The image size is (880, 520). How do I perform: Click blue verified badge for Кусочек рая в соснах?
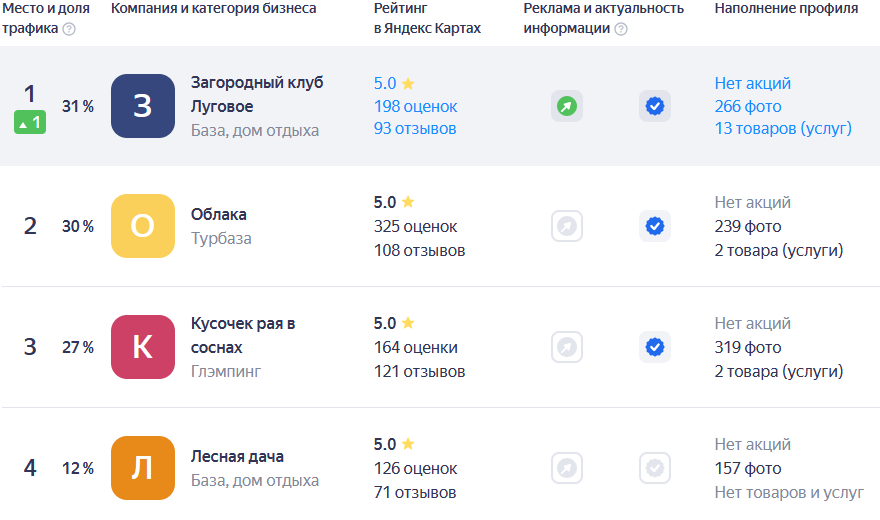coord(655,347)
